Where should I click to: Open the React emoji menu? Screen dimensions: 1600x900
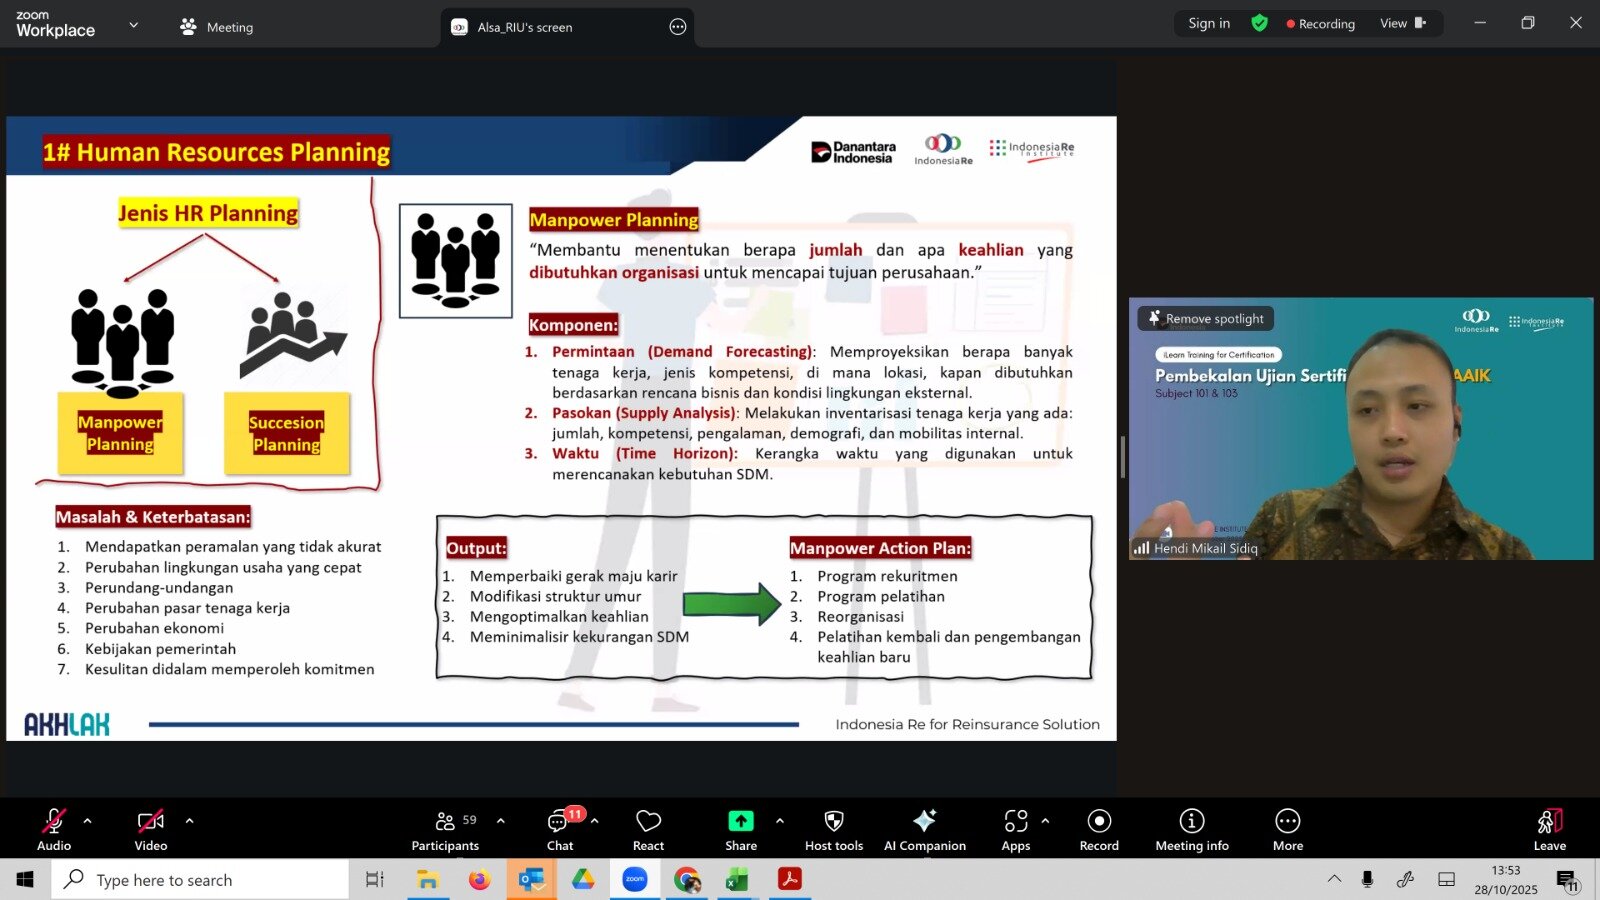pos(648,829)
